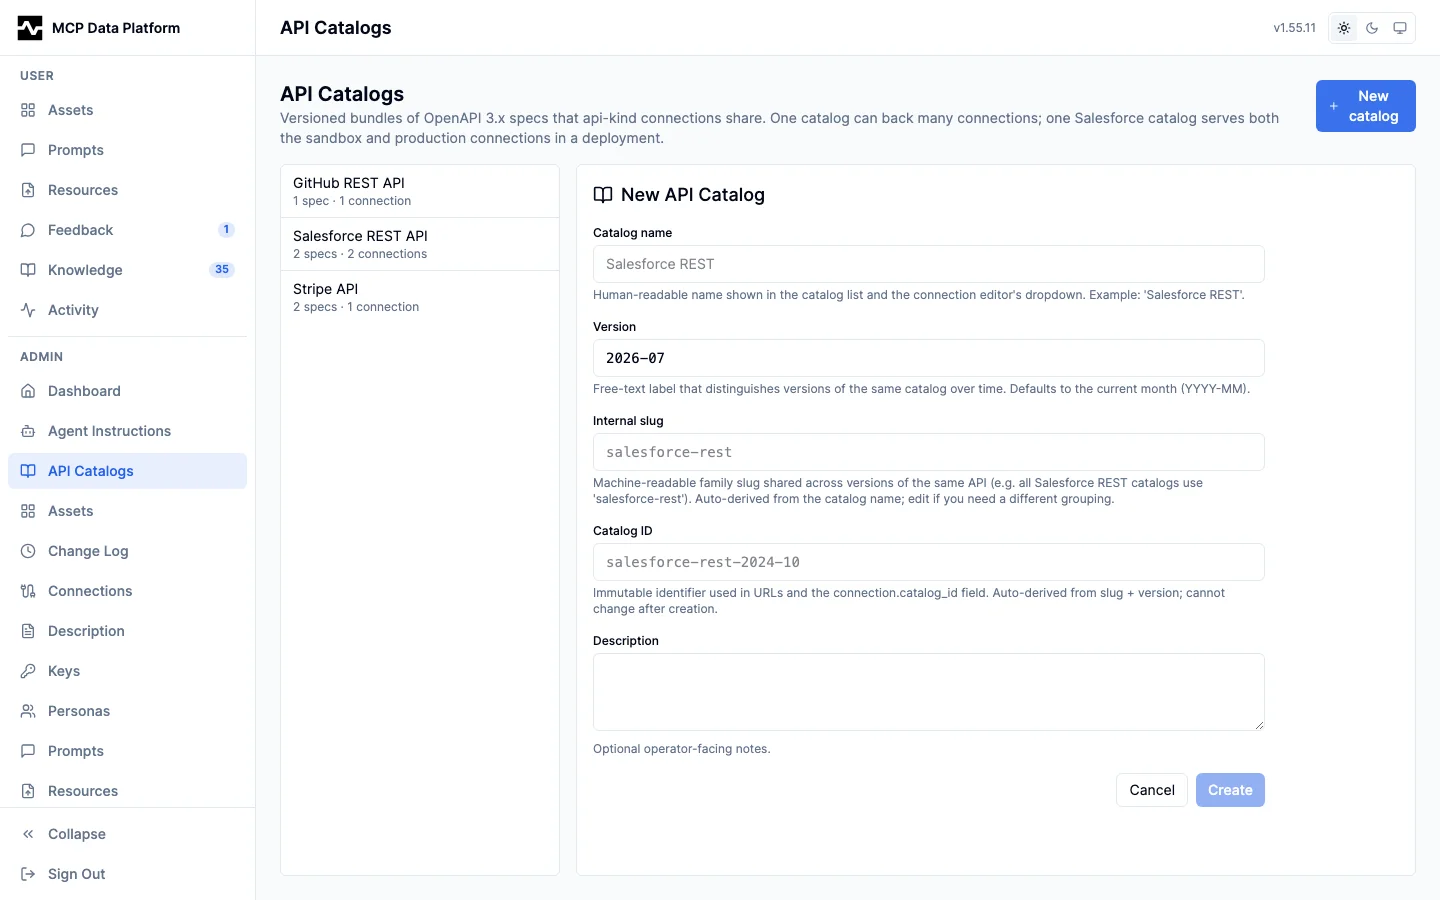Select system theme monitor icon
This screenshot has height=900, width=1440.
(1400, 28)
